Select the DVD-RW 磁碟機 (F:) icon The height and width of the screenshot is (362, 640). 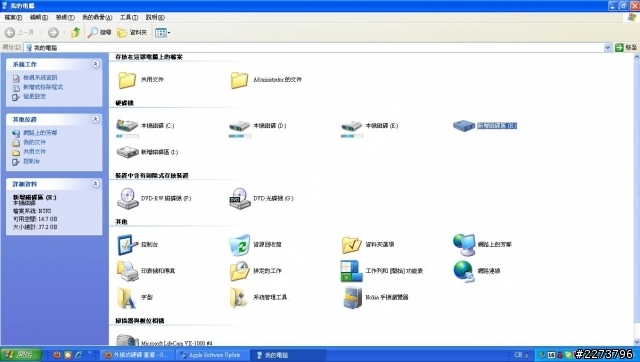click(127, 198)
